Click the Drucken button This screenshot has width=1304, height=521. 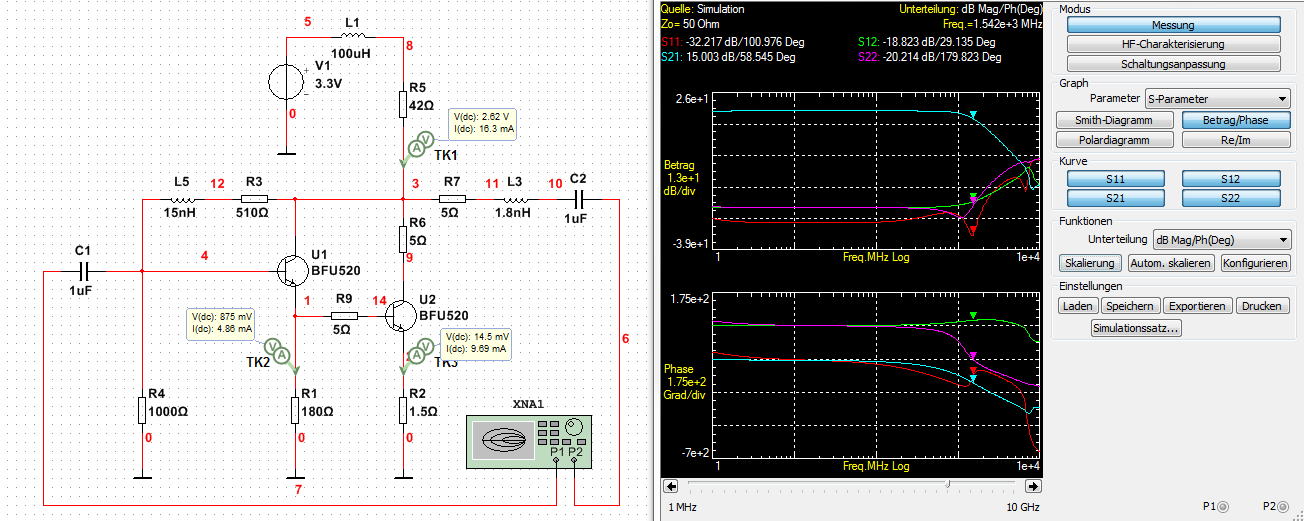[1262, 306]
